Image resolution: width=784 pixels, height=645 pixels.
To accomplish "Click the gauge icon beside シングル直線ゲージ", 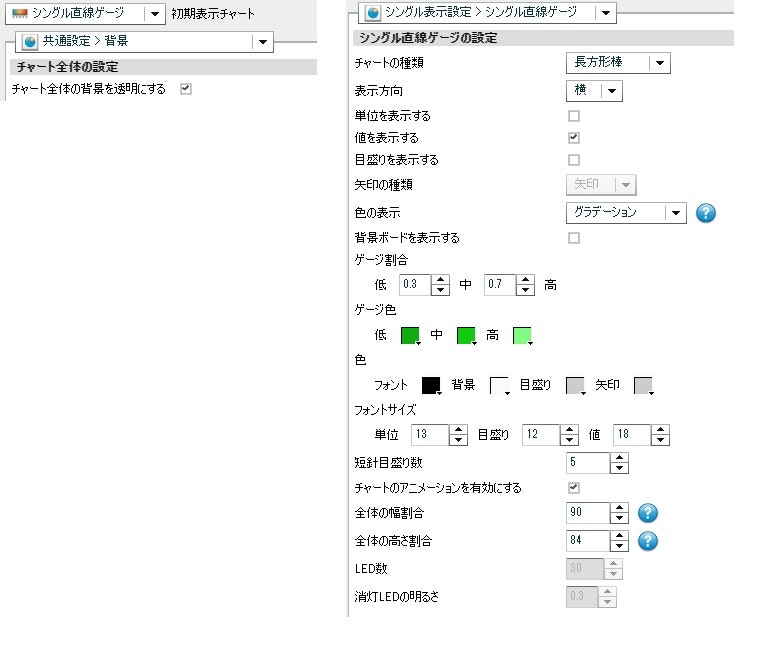I will coord(20,14).
